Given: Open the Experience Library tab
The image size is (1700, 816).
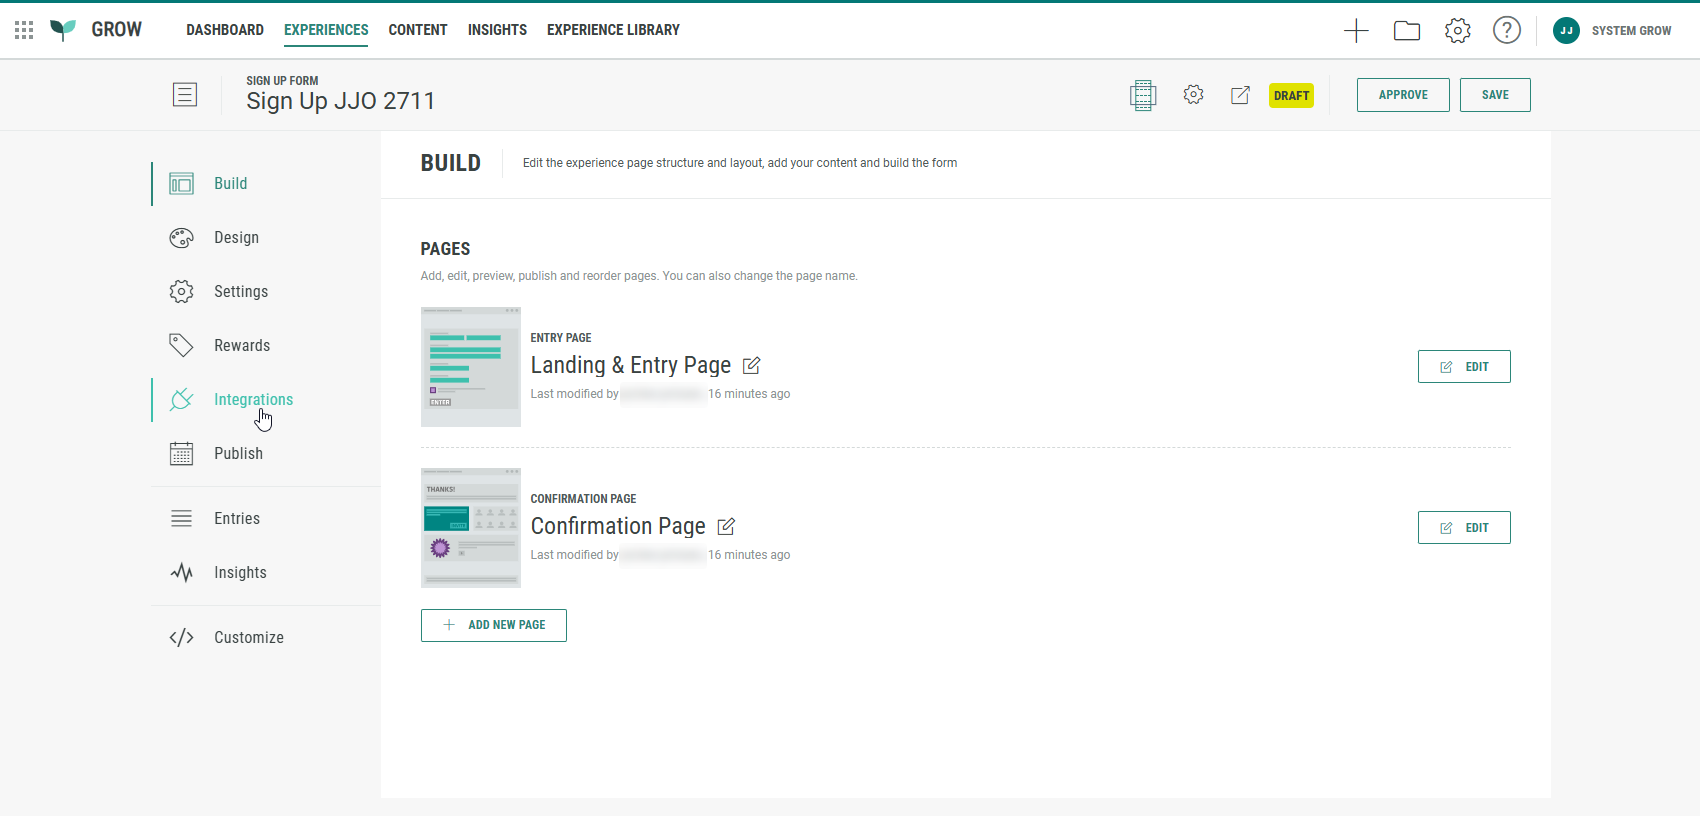Looking at the screenshot, I should (613, 30).
